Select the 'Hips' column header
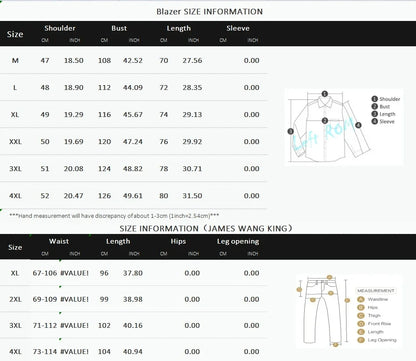Image resolution: width=416 pixels, height=361 pixels. (178, 241)
